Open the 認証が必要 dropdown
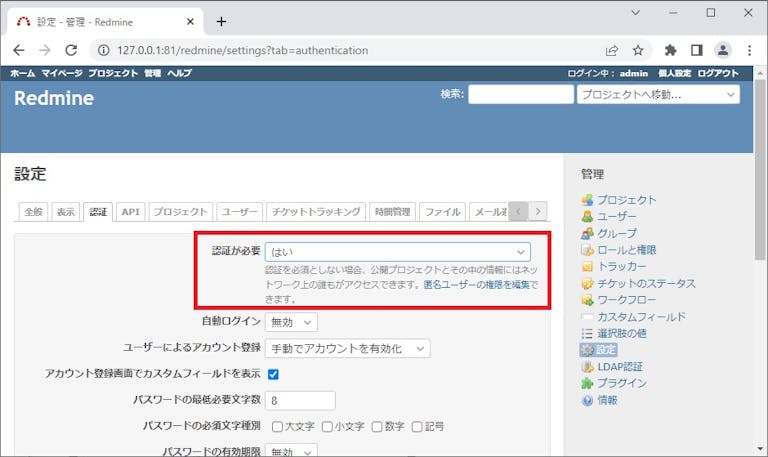 tap(398, 252)
